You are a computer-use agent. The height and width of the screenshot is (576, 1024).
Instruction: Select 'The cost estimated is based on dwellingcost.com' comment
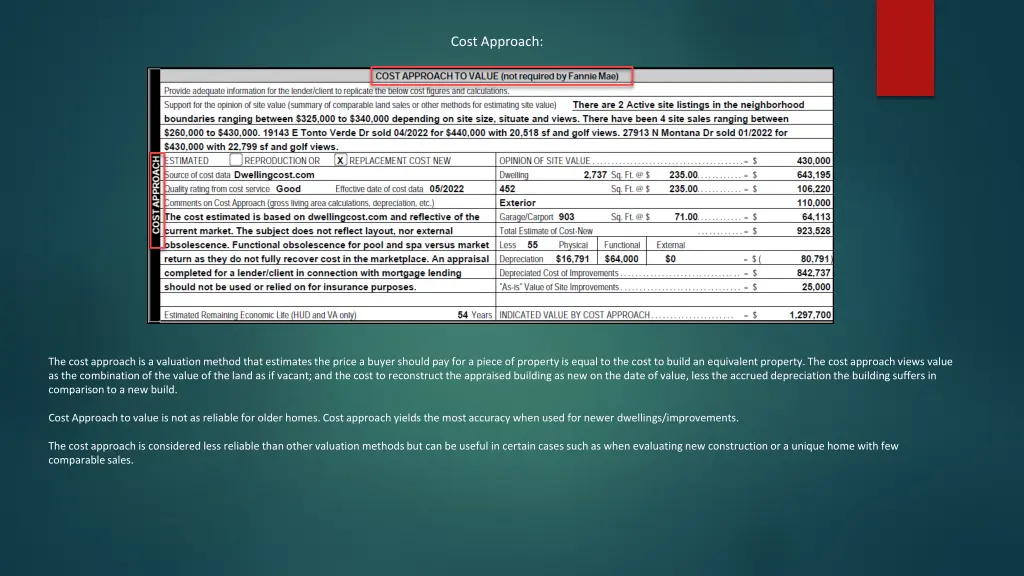[x=327, y=251]
